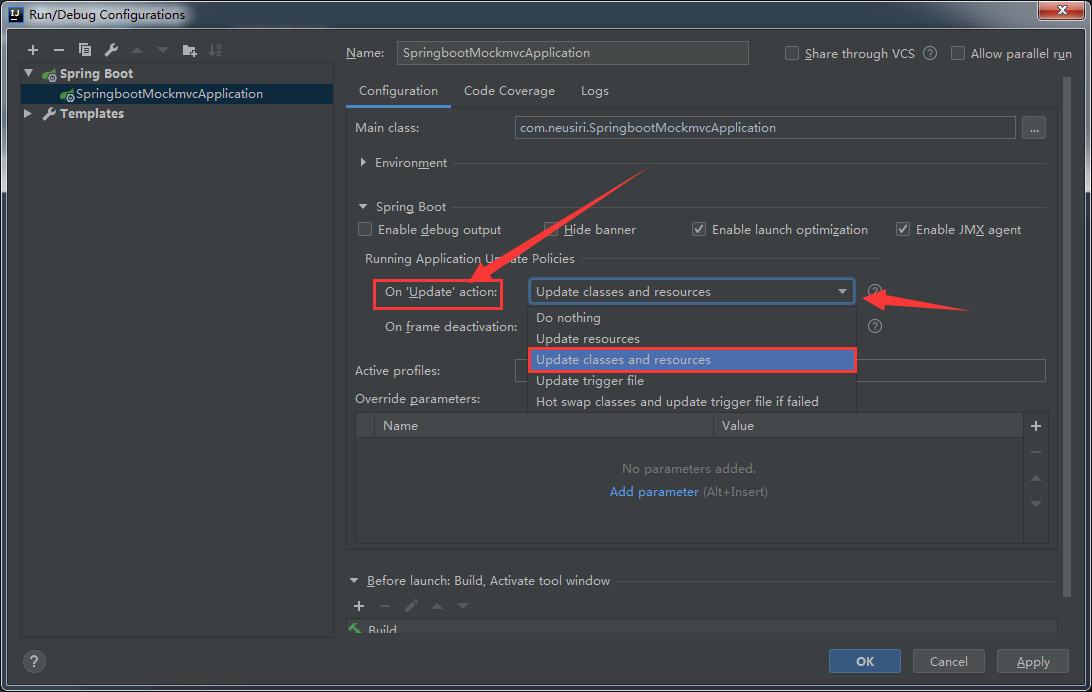Enable Allow parallel run

point(958,54)
